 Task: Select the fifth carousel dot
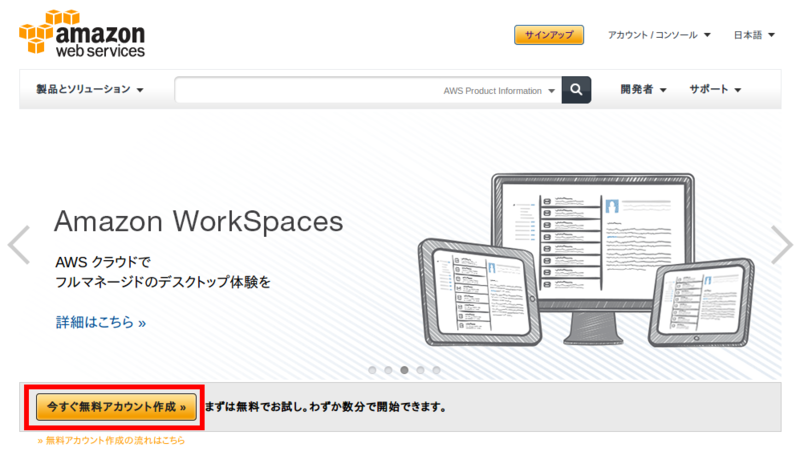[x=436, y=370]
